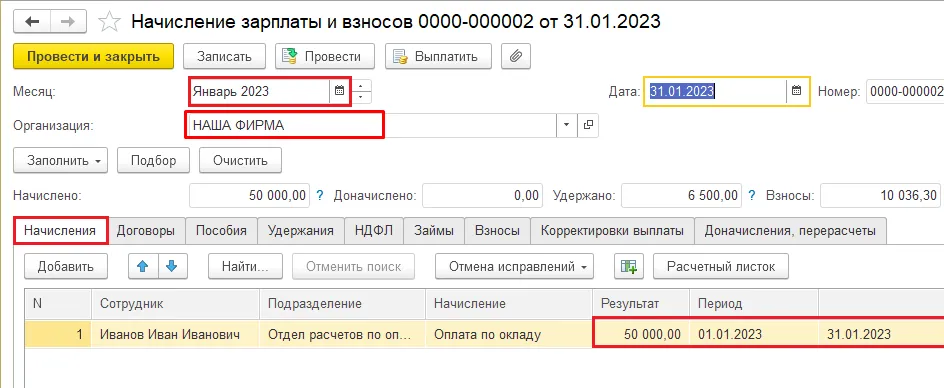Expand the Отмена исправлений dropdown

[514, 266]
